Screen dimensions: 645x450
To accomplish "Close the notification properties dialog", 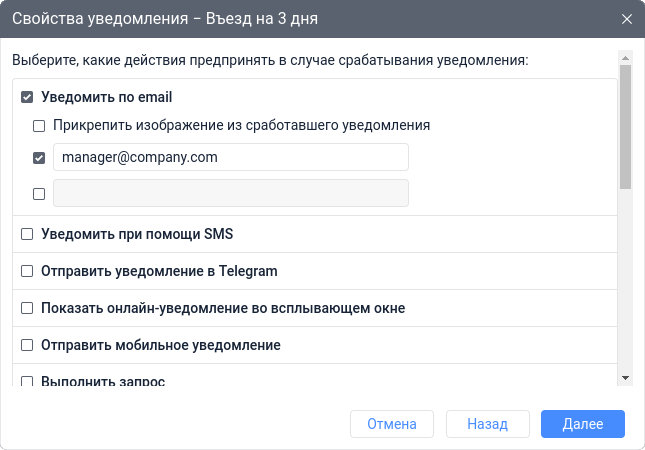I will [x=626, y=19].
